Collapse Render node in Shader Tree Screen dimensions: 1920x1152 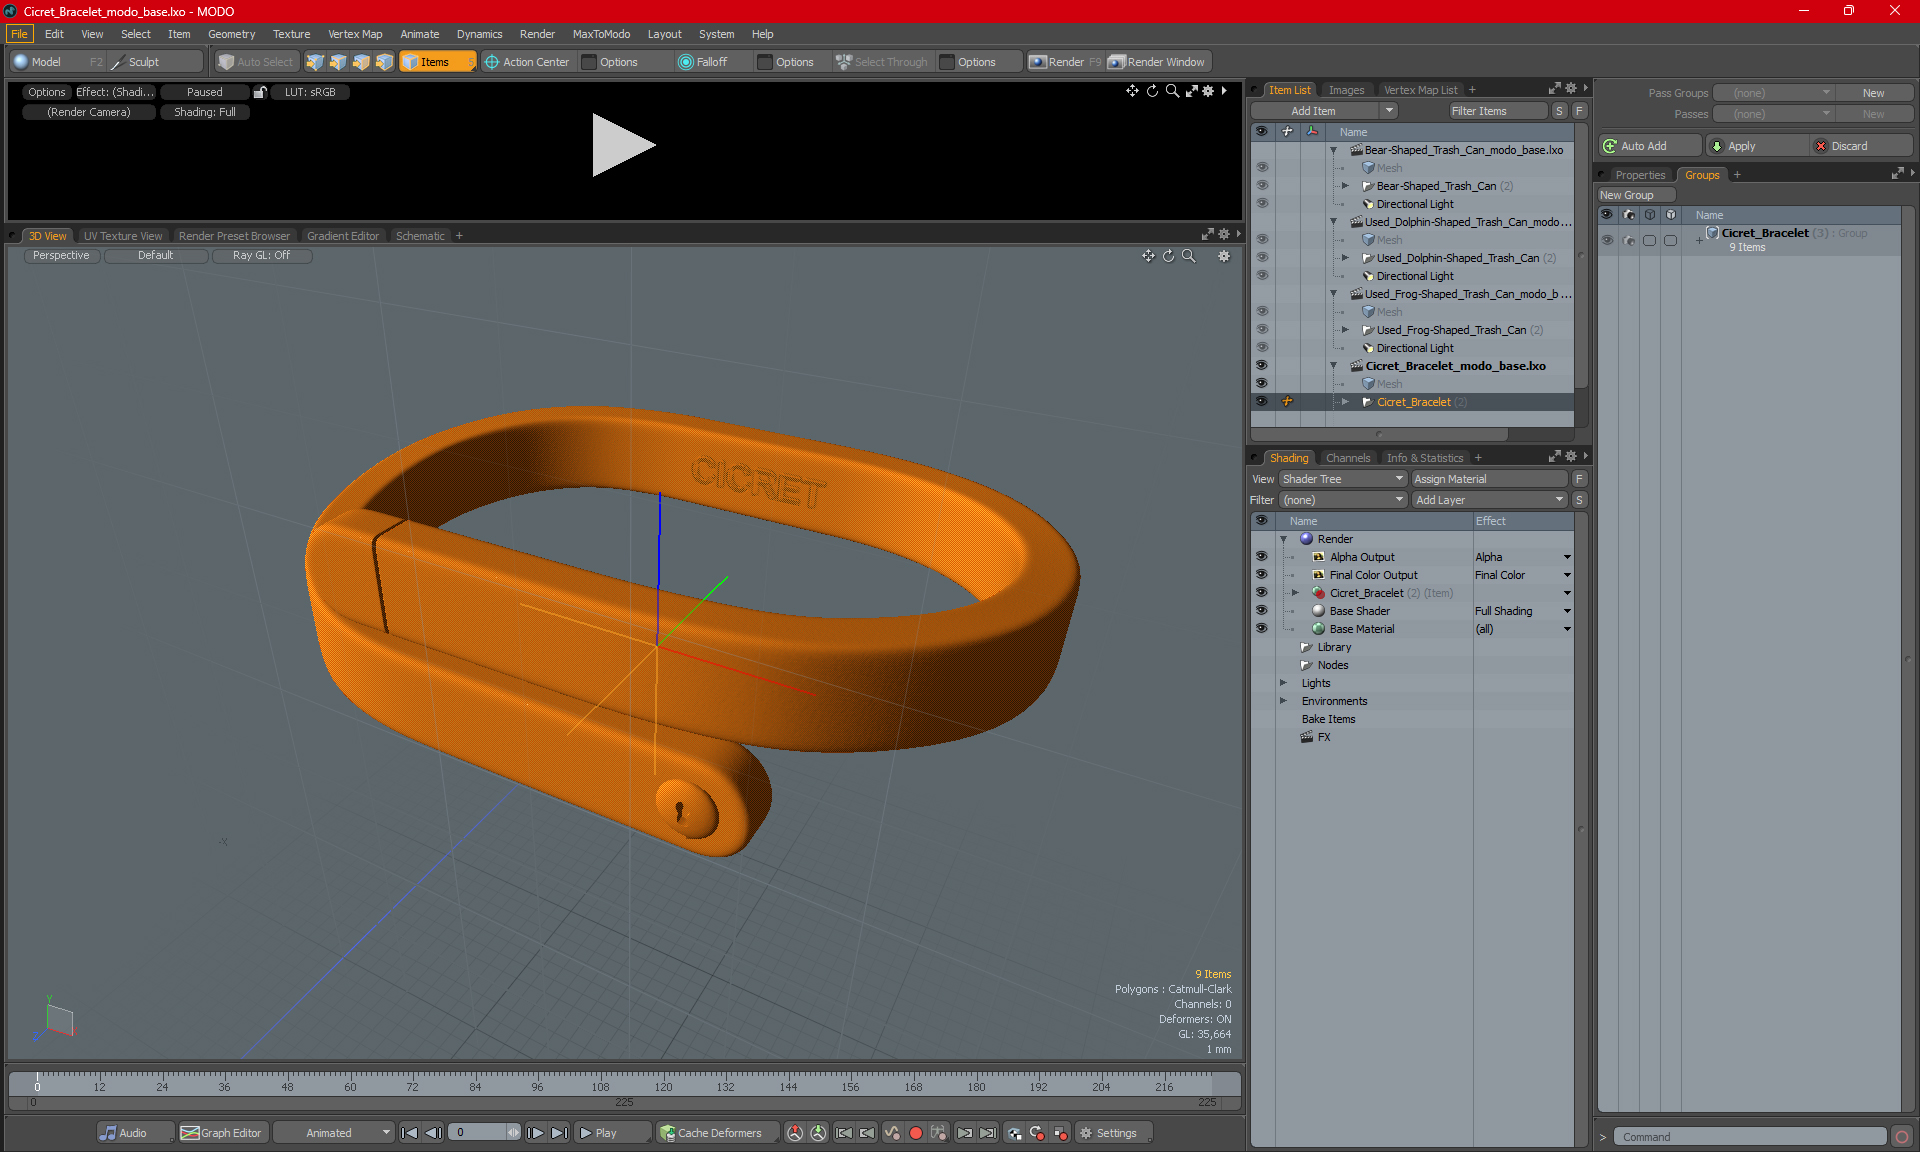1284,539
